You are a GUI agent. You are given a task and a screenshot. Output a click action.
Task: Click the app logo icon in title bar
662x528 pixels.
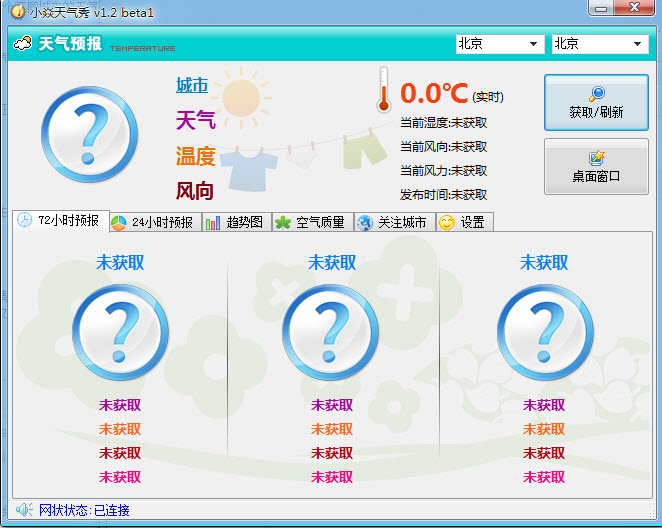tap(18, 11)
